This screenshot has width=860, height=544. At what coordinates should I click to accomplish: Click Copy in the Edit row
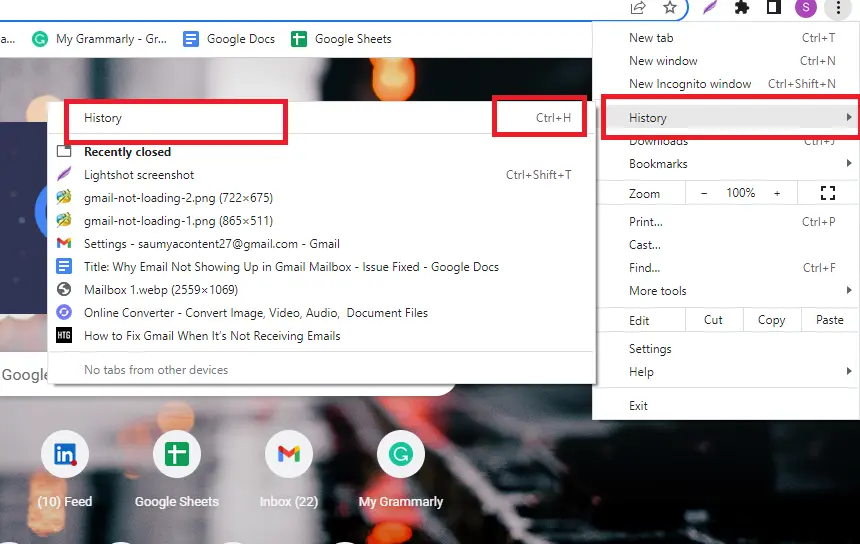(x=772, y=320)
